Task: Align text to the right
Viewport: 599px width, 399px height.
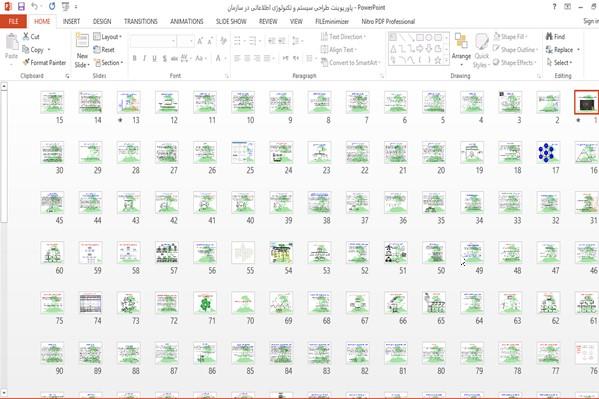Action: click(257, 58)
